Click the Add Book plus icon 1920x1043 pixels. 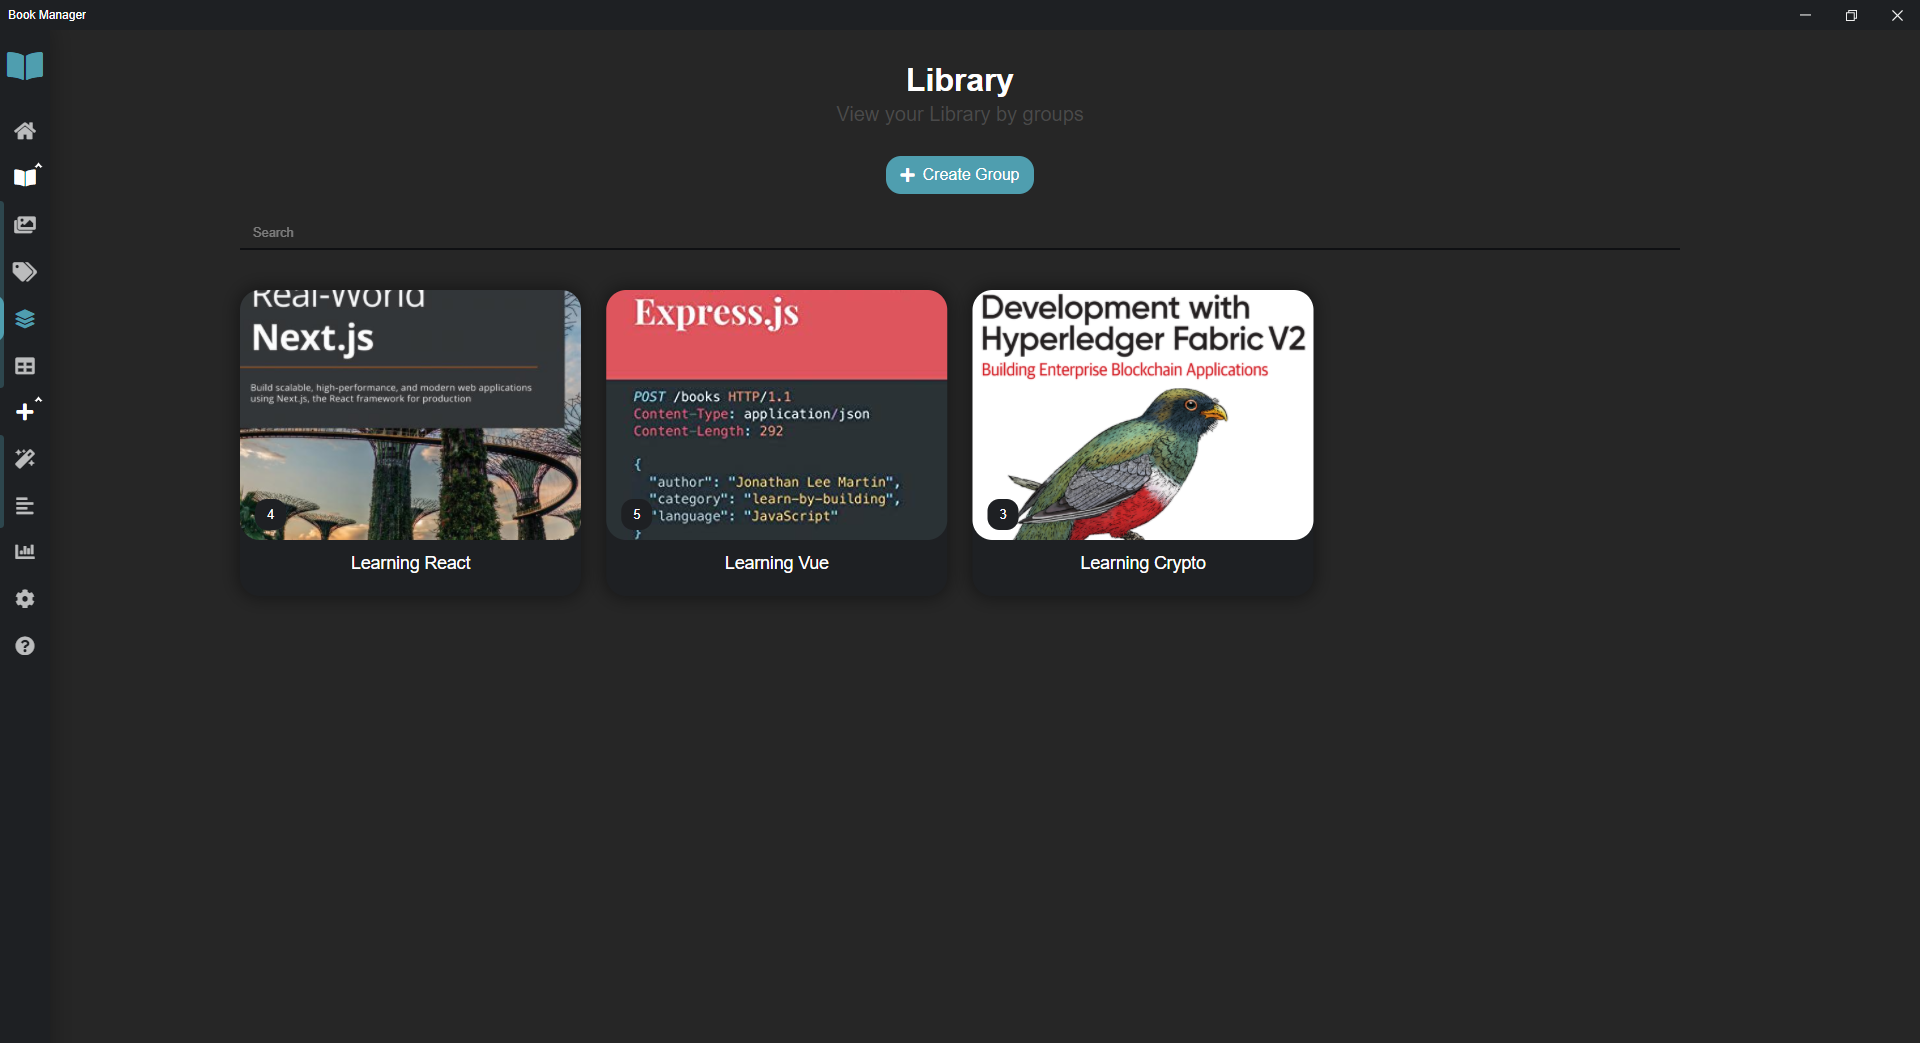click(25, 411)
